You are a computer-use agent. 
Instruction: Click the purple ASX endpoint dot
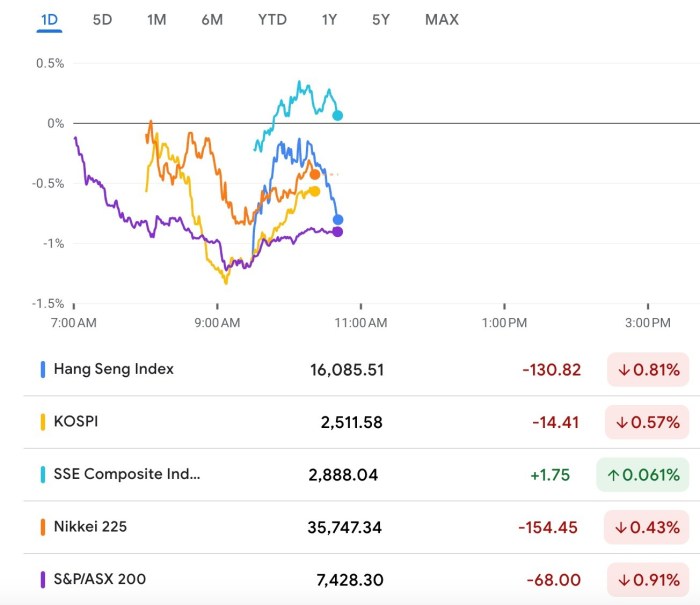click(338, 232)
